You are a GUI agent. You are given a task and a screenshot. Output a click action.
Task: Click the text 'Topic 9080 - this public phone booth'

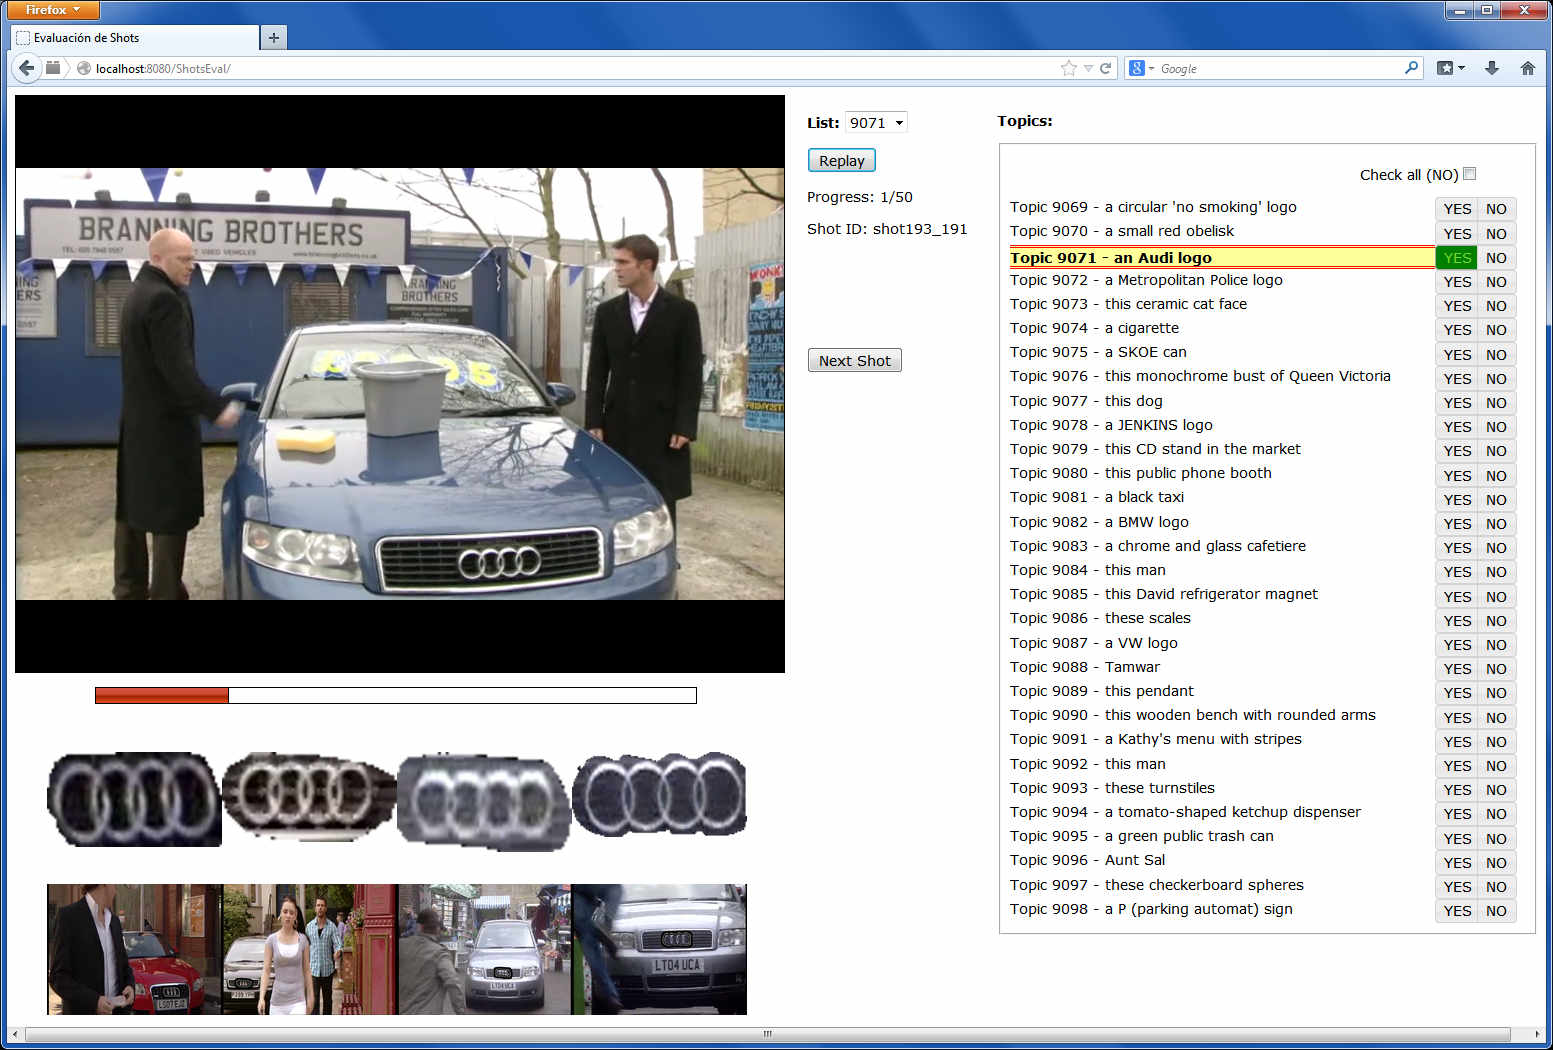1141,473
